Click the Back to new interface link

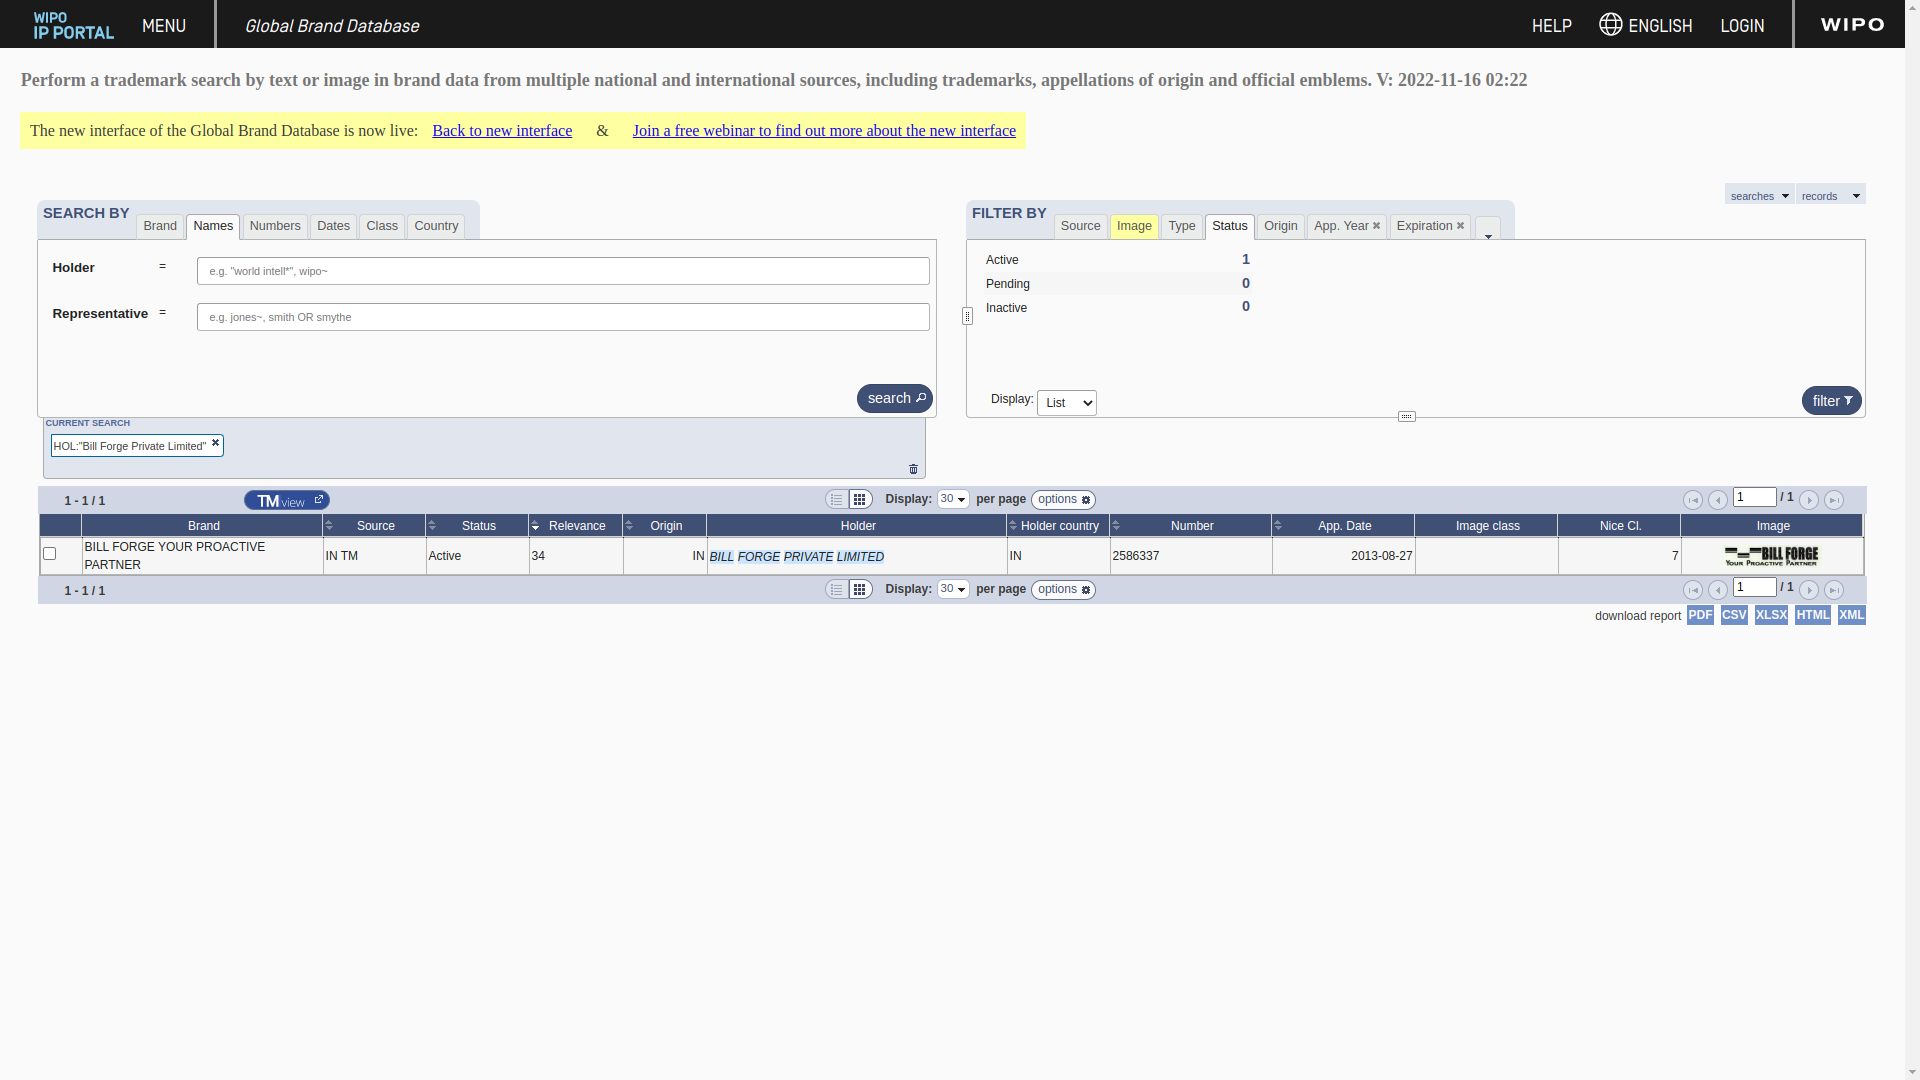pyautogui.click(x=502, y=131)
